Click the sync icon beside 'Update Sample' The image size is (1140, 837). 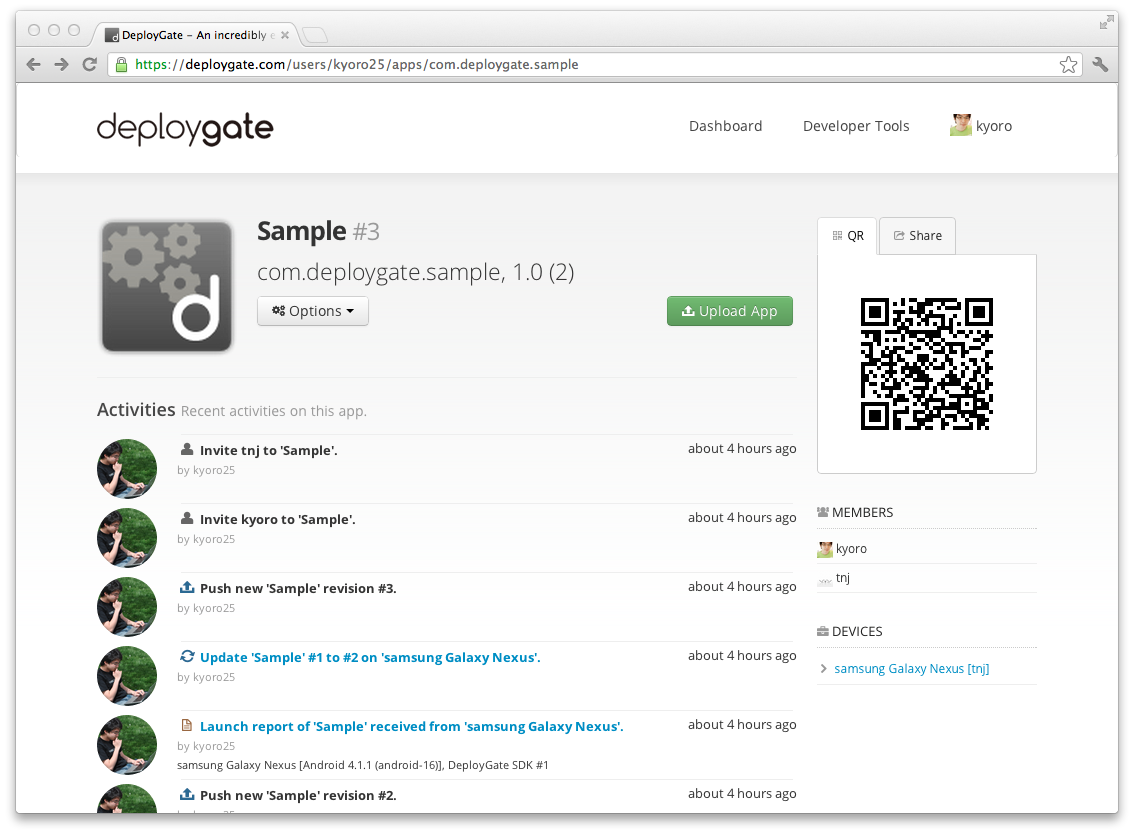(187, 656)
